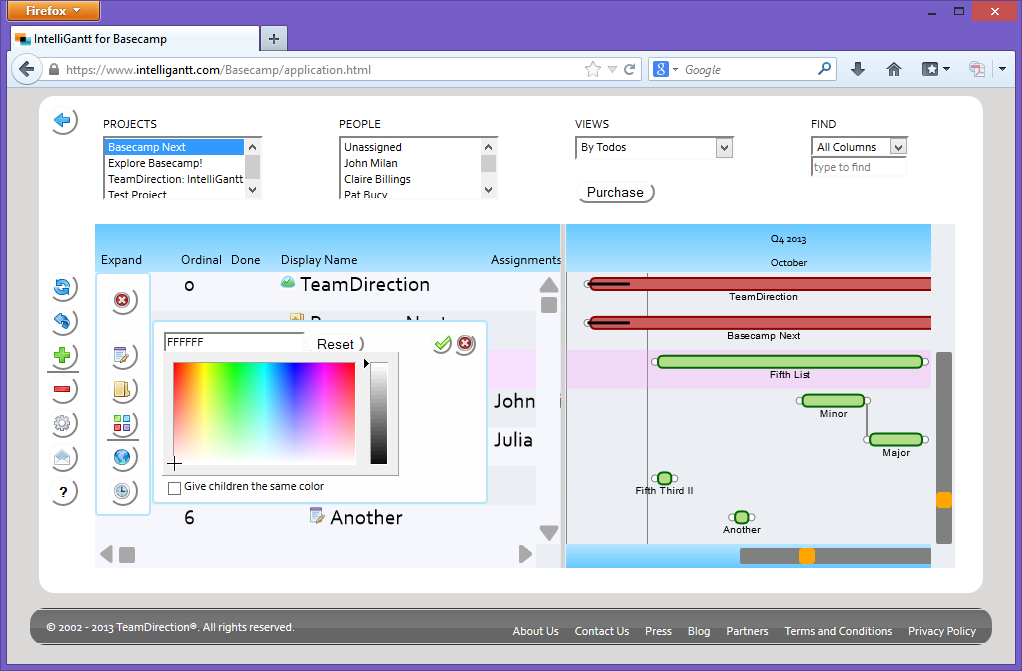
Task: Click the undo arrow icon in left sidebar
Action: [62, 321]
